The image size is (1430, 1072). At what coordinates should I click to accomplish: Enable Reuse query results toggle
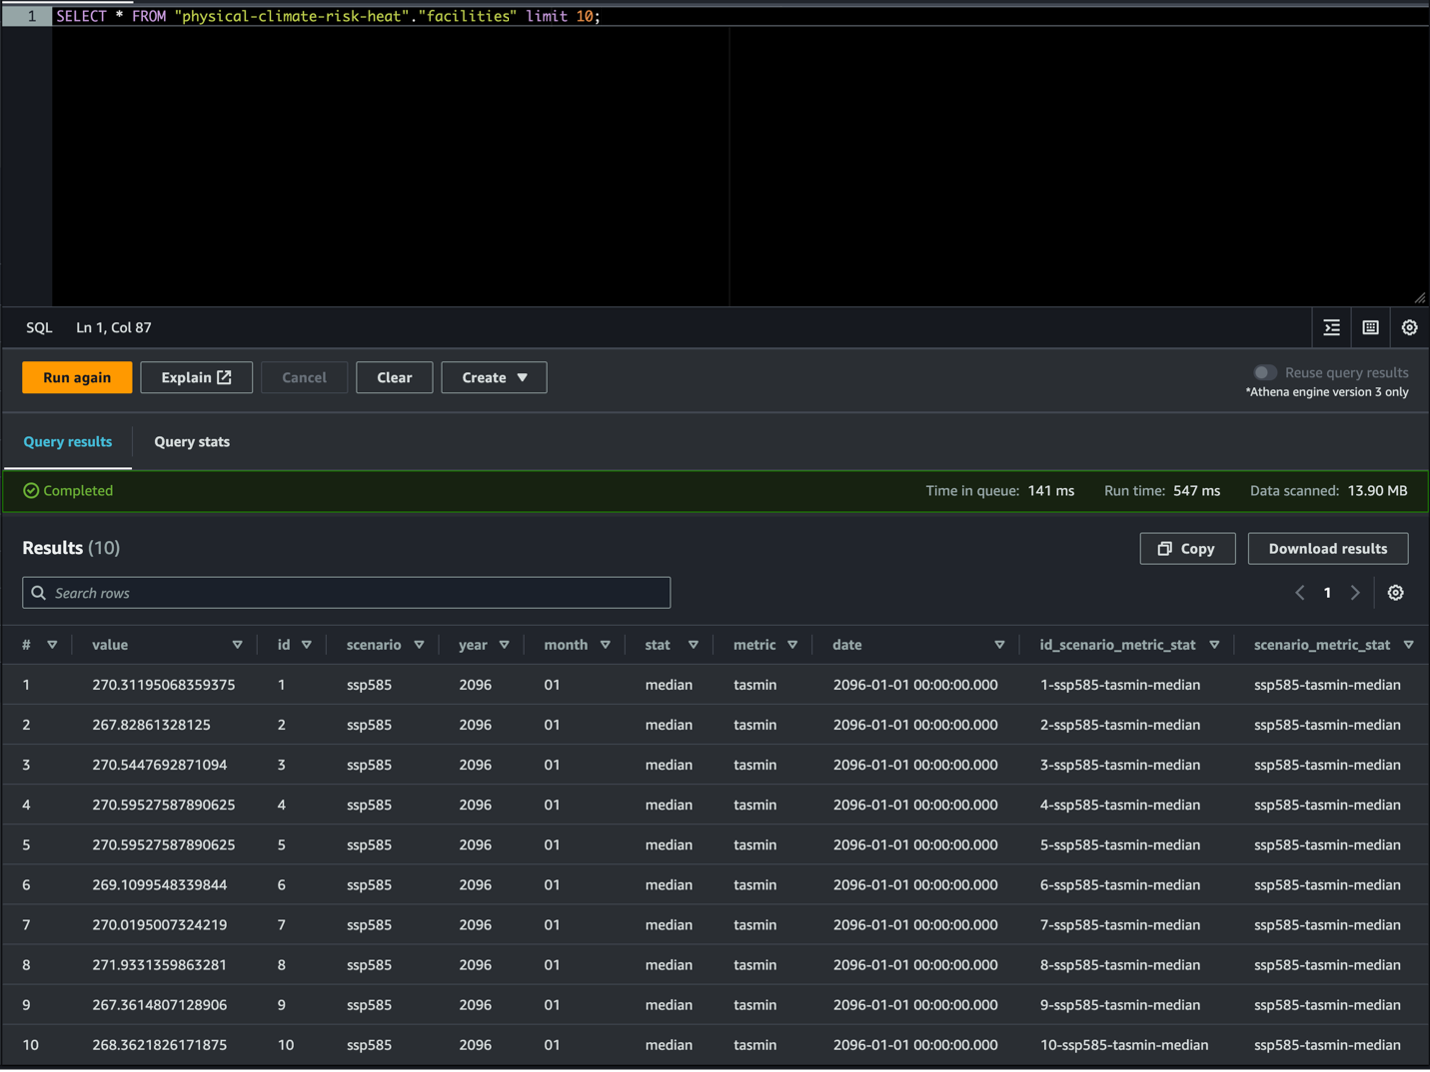pos(1265,373)
